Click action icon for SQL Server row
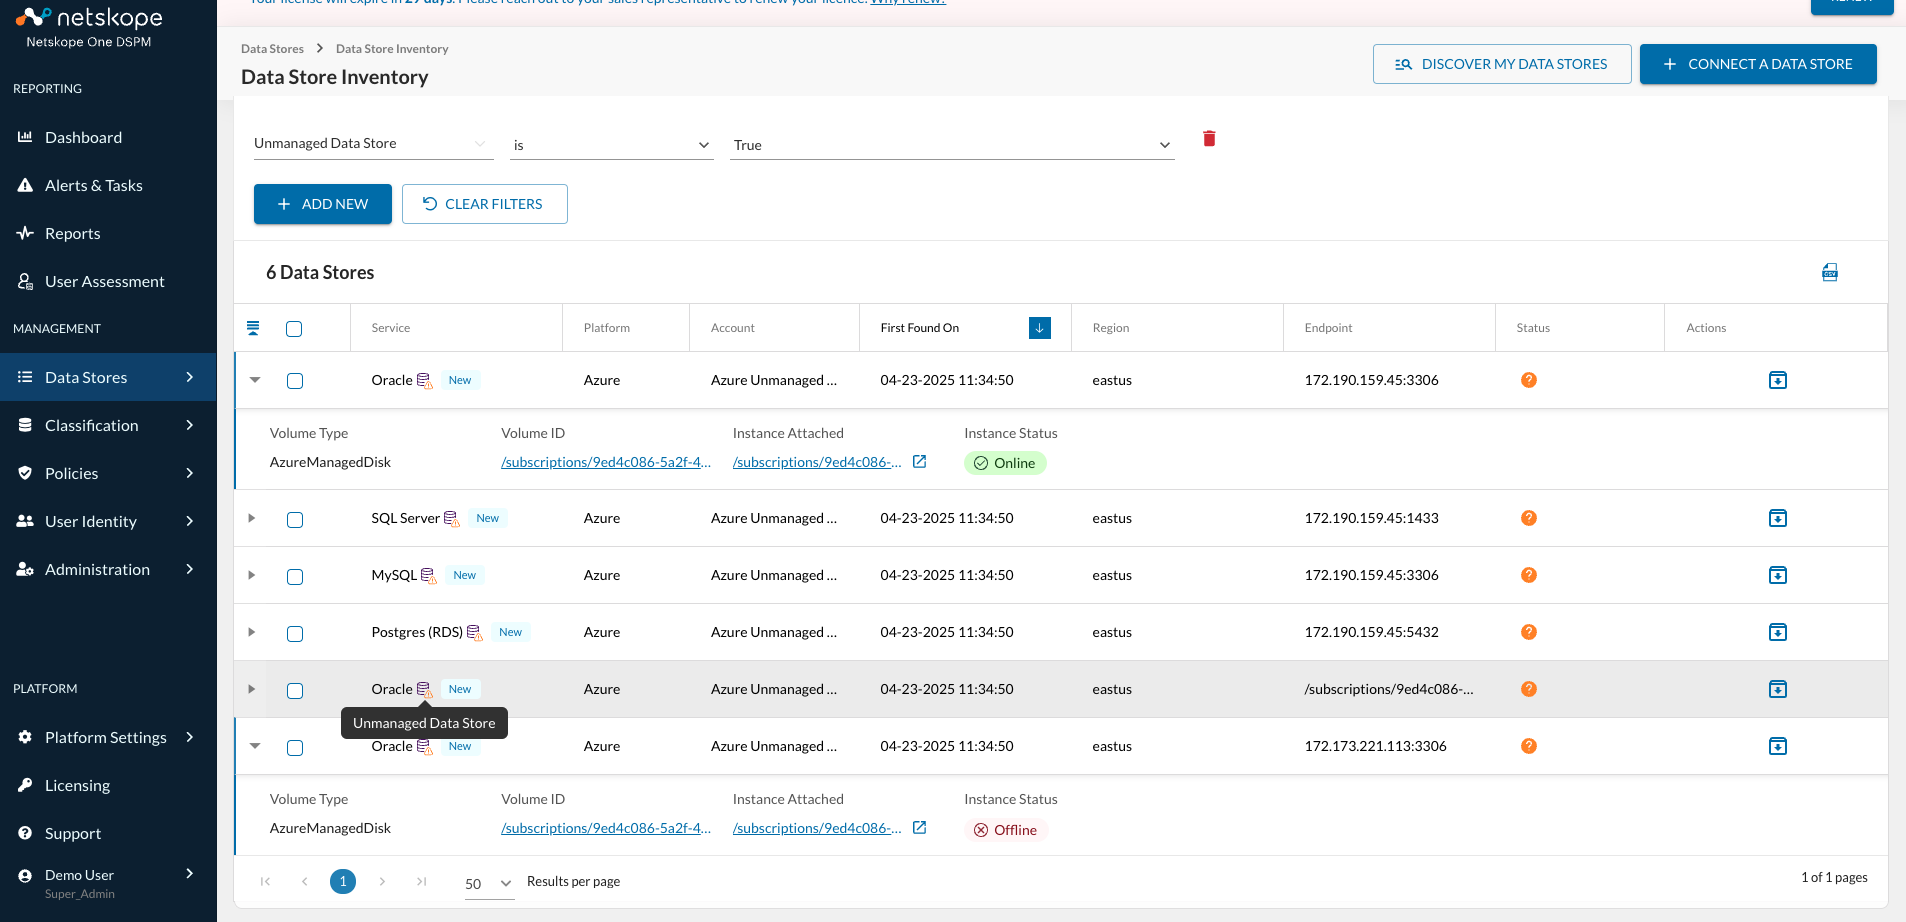Viewport: 1906px width, 922px height. pyautogui.click(x=1778, y=518)
